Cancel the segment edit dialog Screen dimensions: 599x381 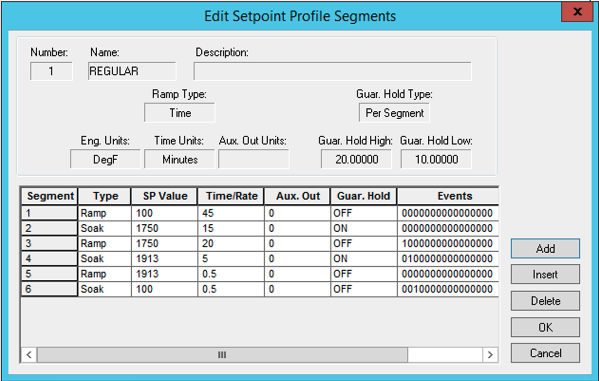tap(545, 353)
